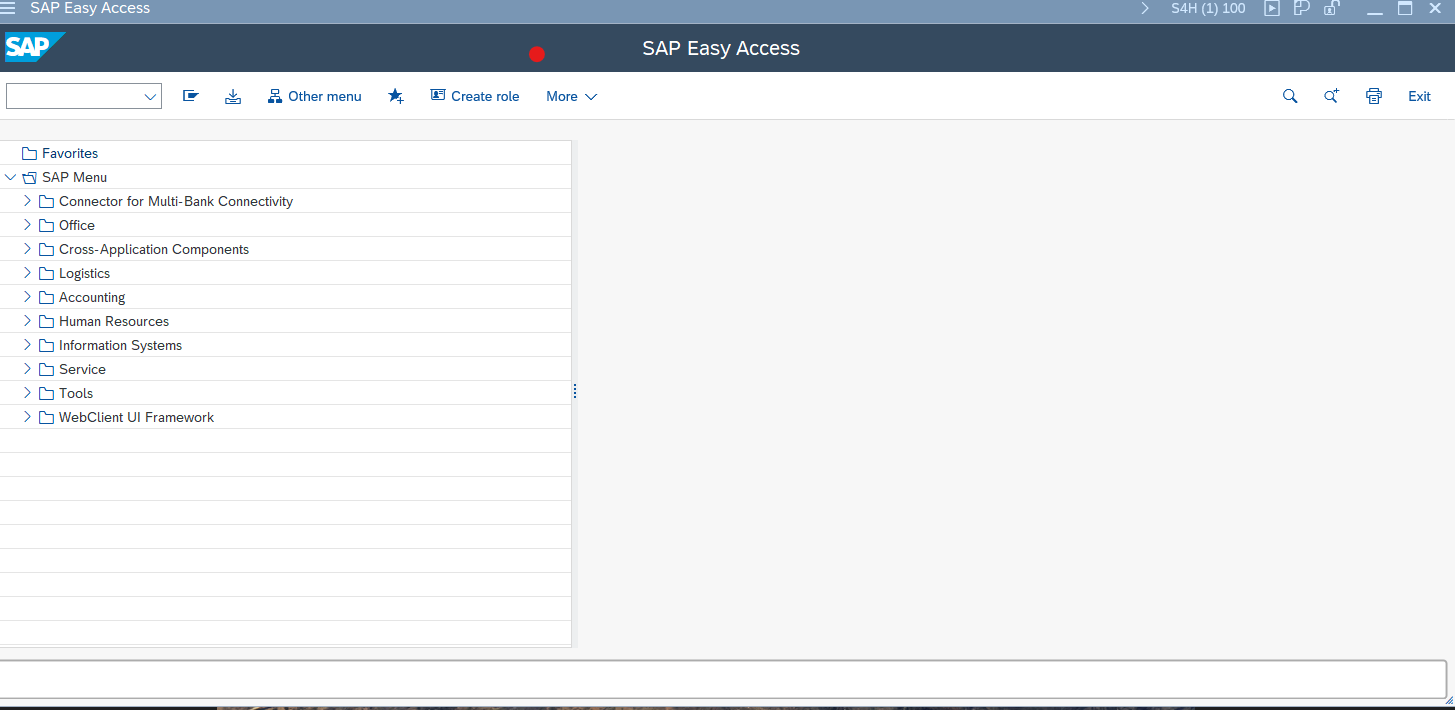Click the Other menu hierarchy icon

pos(275,96)
